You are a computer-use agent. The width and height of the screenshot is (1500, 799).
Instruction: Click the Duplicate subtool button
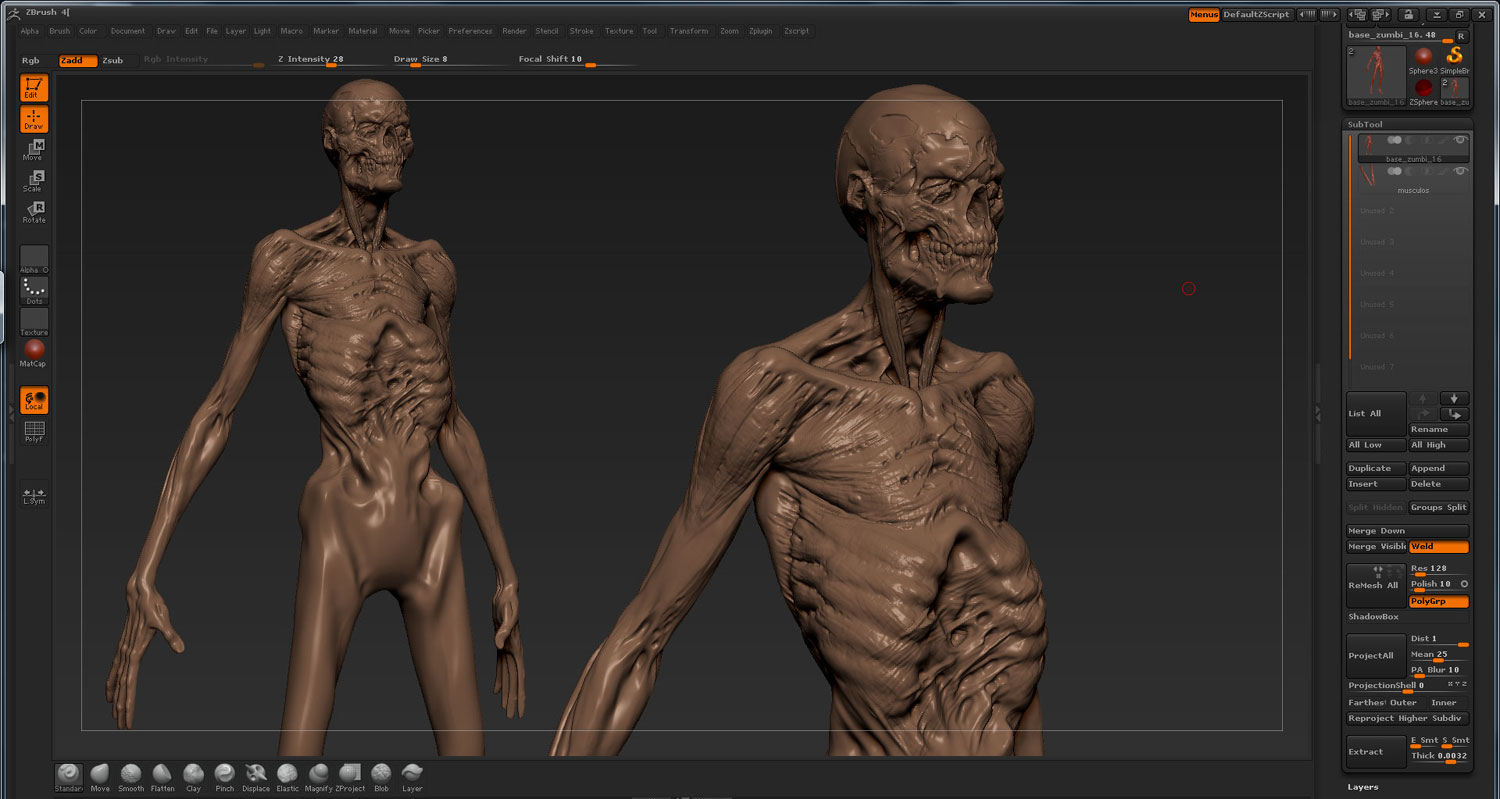coord(1376,468)
